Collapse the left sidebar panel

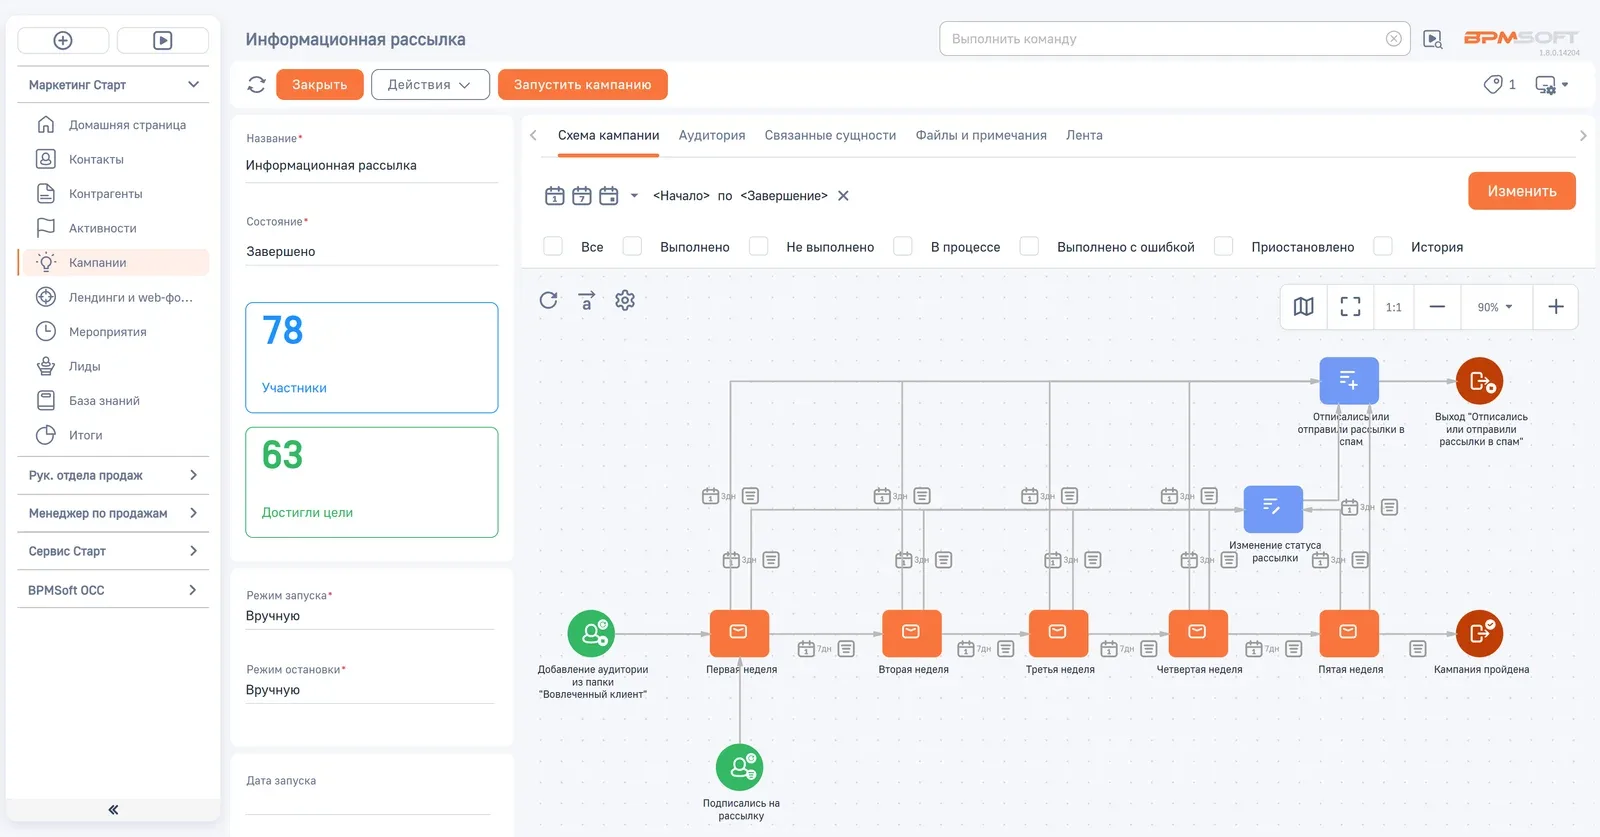(113, 810)
